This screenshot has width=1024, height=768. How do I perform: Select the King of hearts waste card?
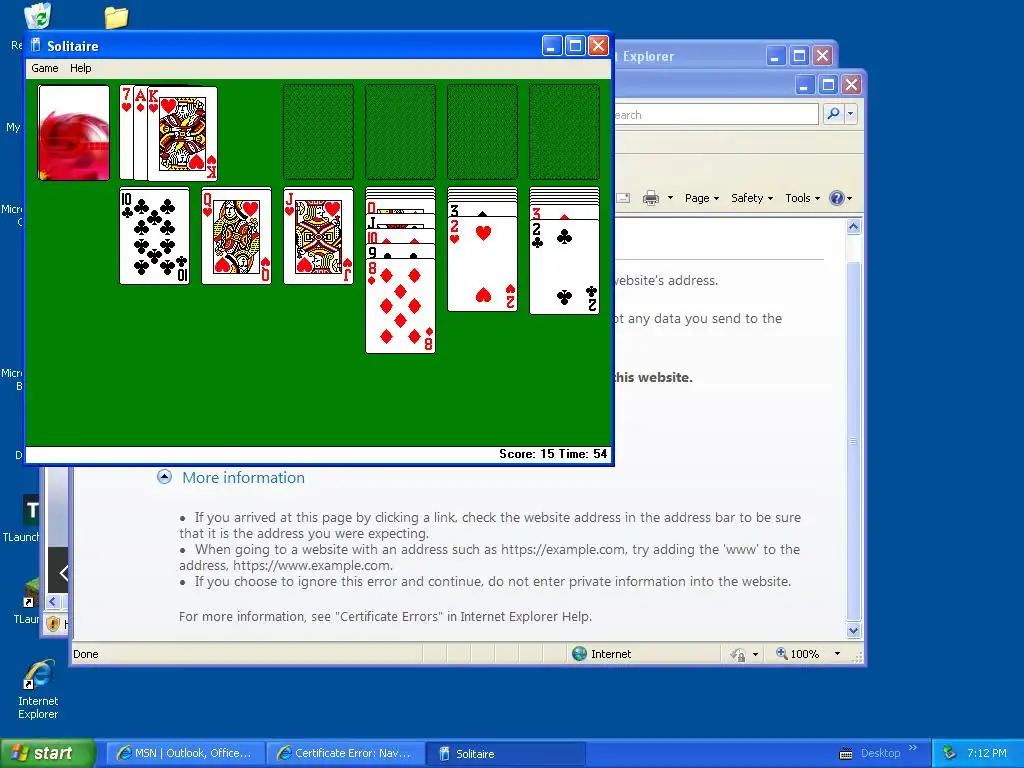pos(183,134)
